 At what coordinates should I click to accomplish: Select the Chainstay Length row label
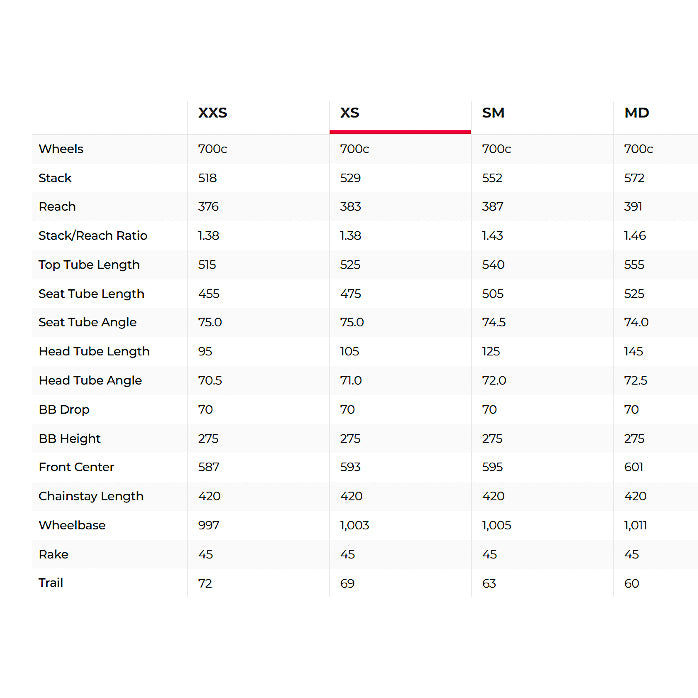pos(91,496)
